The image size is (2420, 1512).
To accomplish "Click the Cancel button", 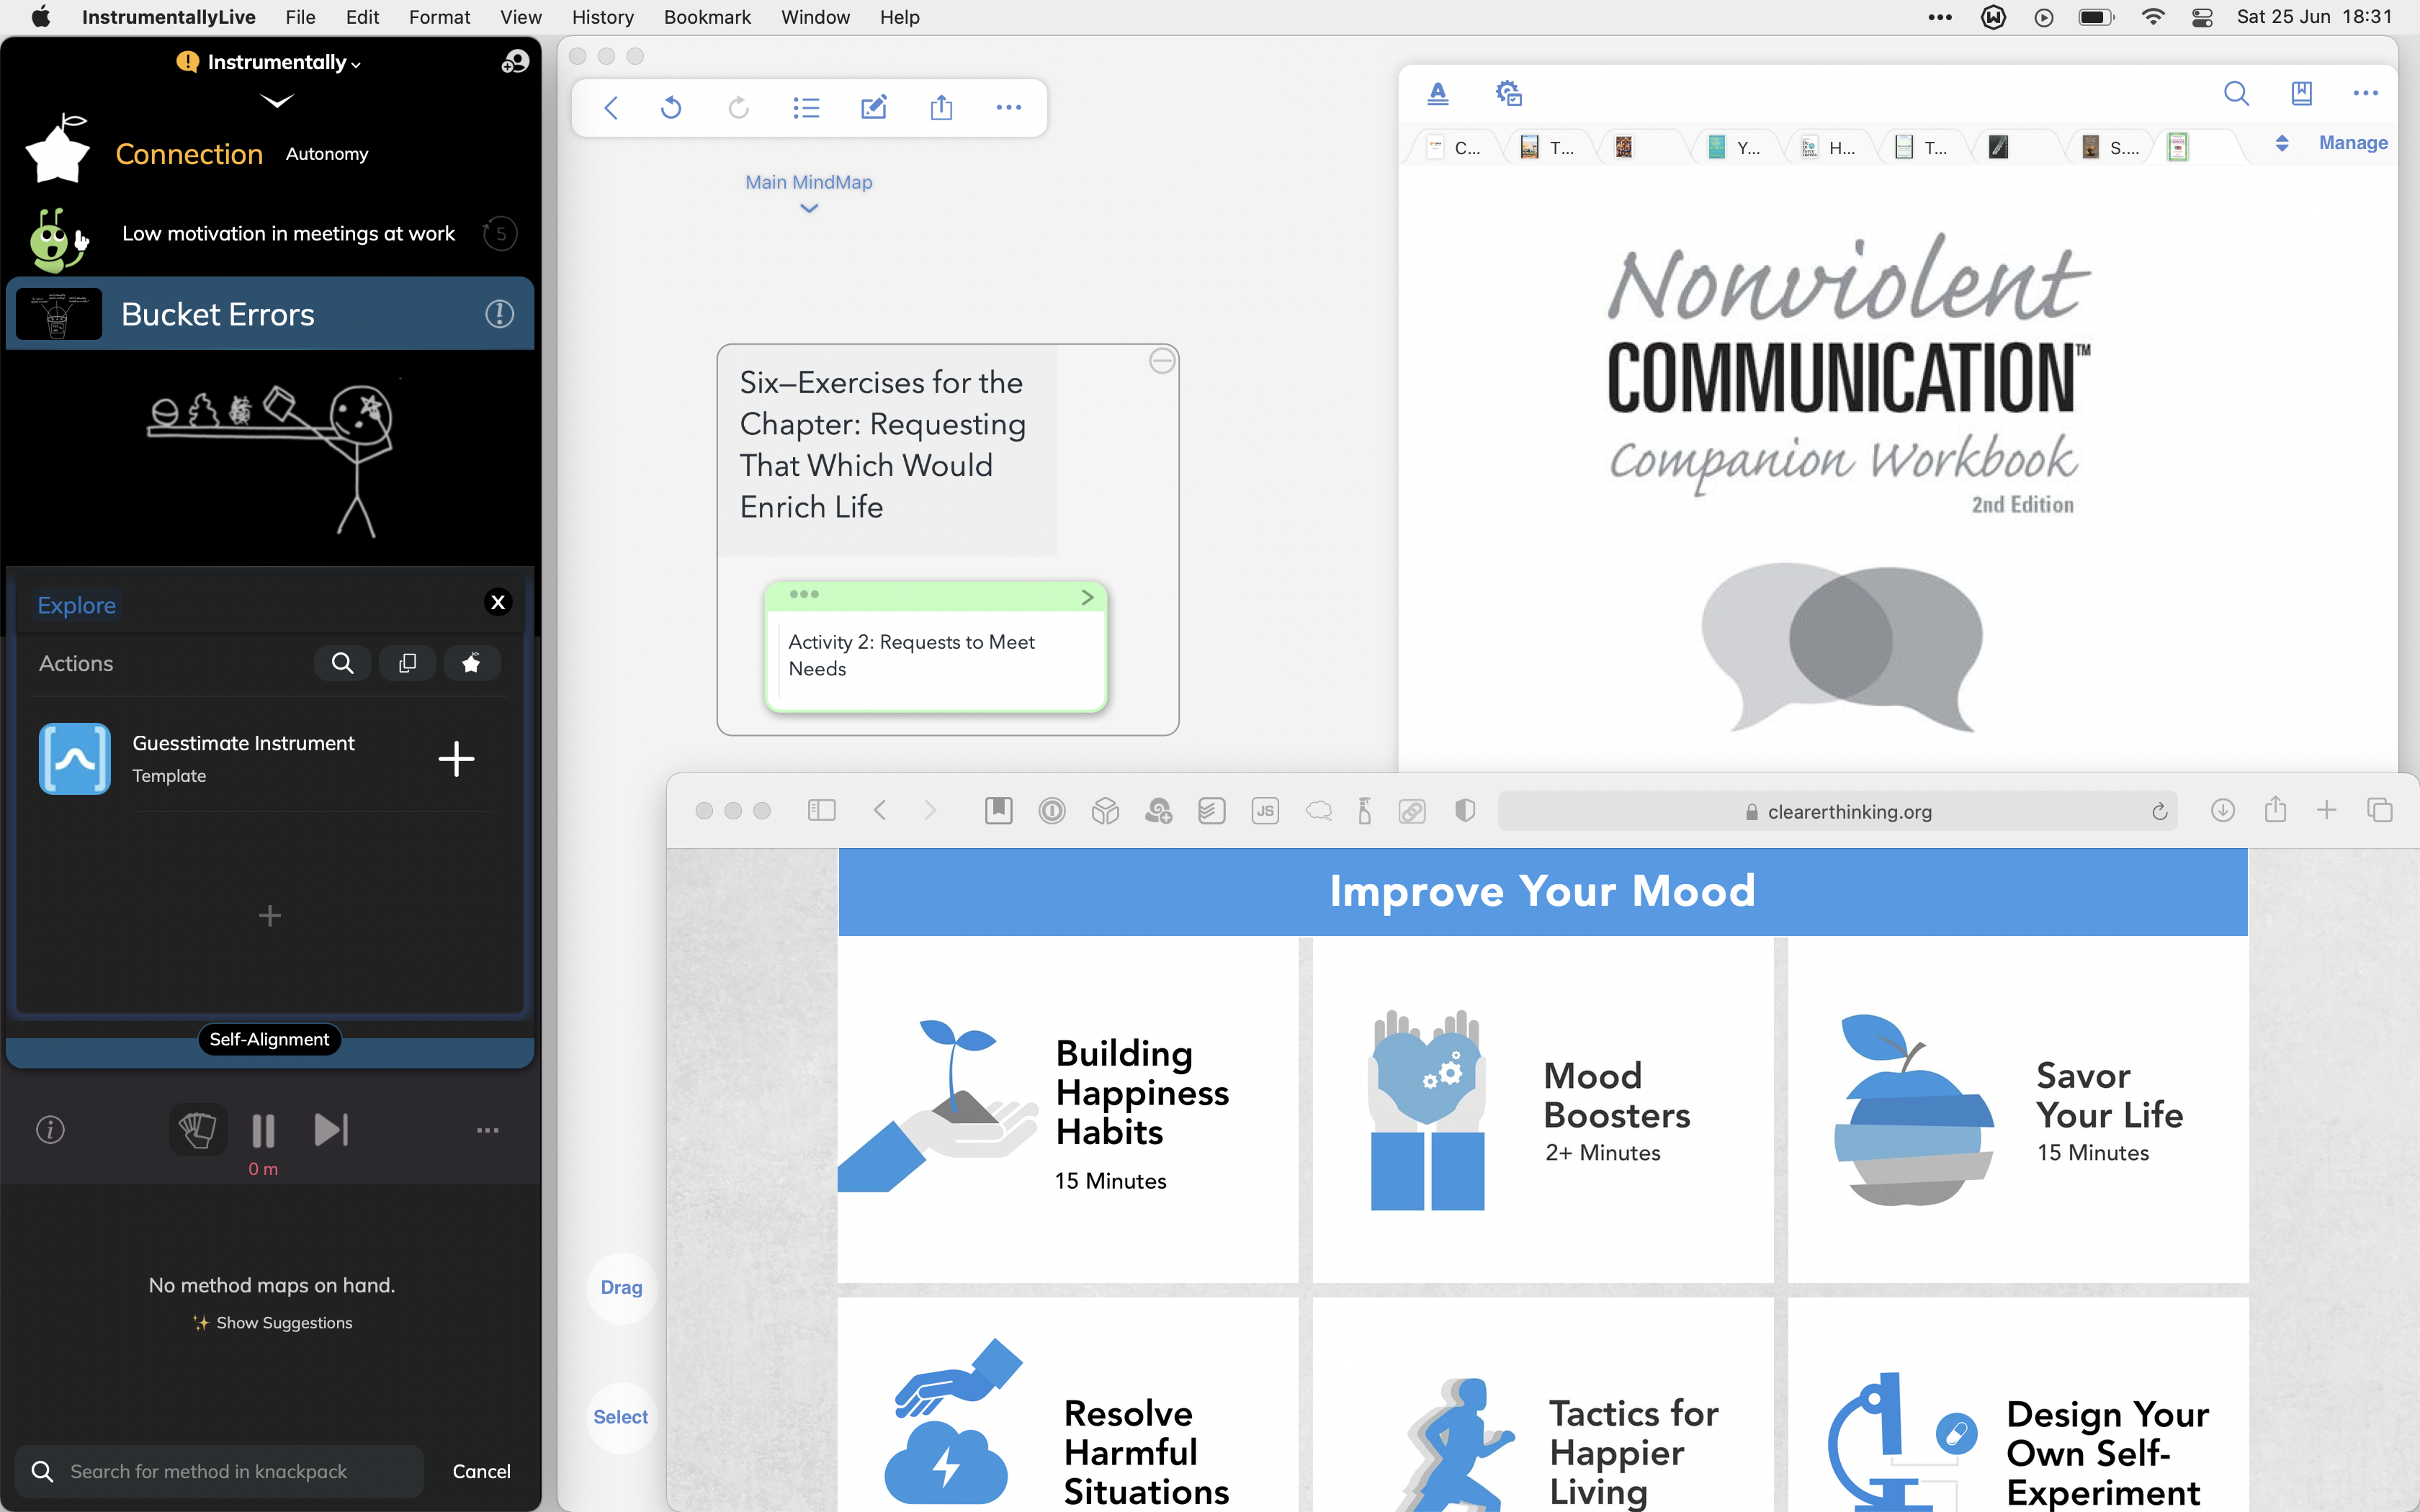I will (481, 1471).
